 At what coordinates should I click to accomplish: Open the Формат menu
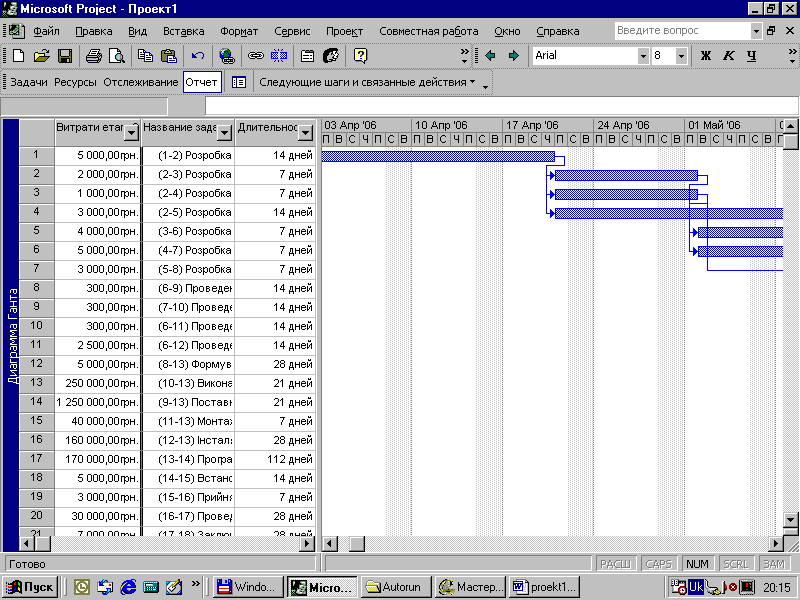239,31
